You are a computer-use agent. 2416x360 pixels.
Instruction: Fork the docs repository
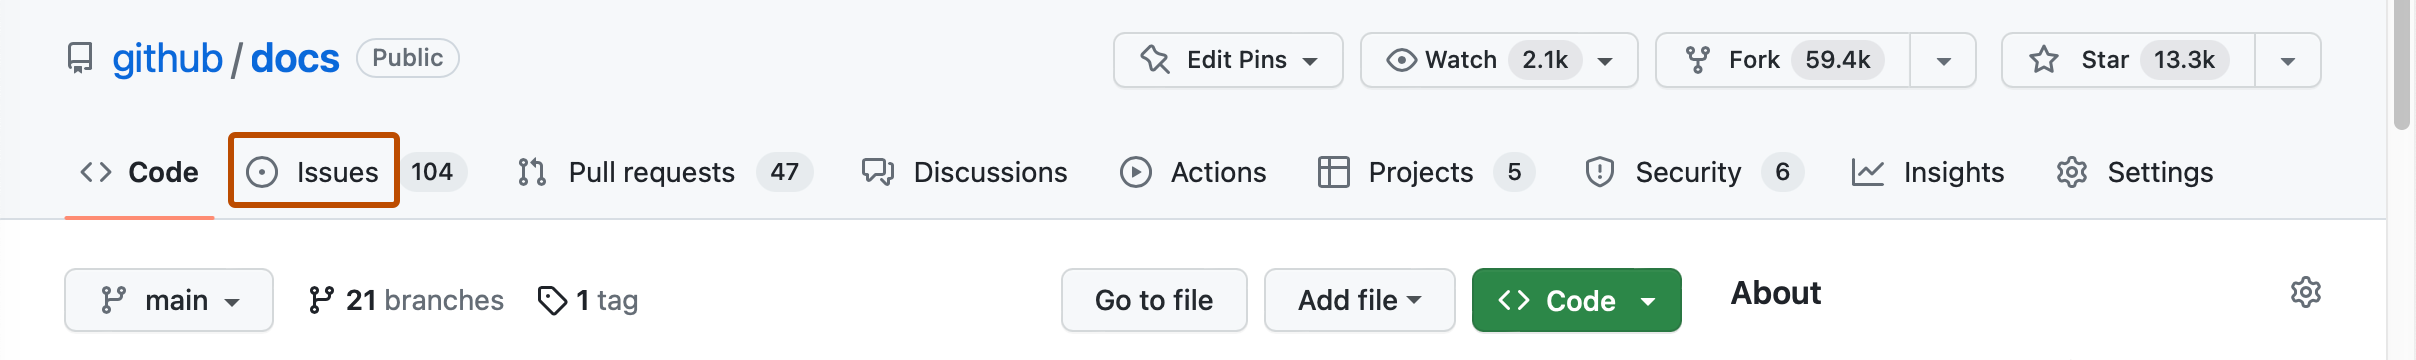(1783, 60)
